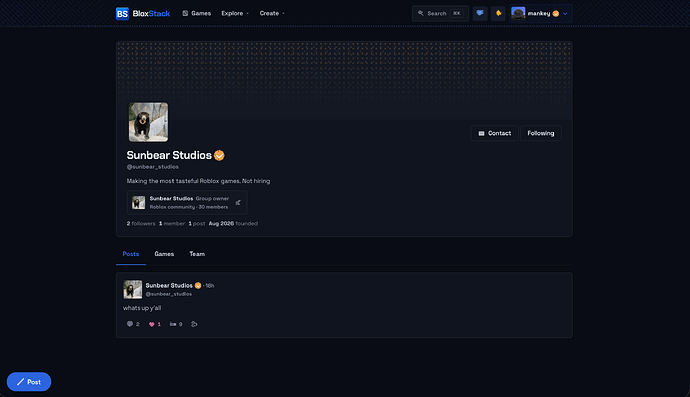Click the verified badge in the post header
This screenshot has height=397, width=690.
[198, 286]
